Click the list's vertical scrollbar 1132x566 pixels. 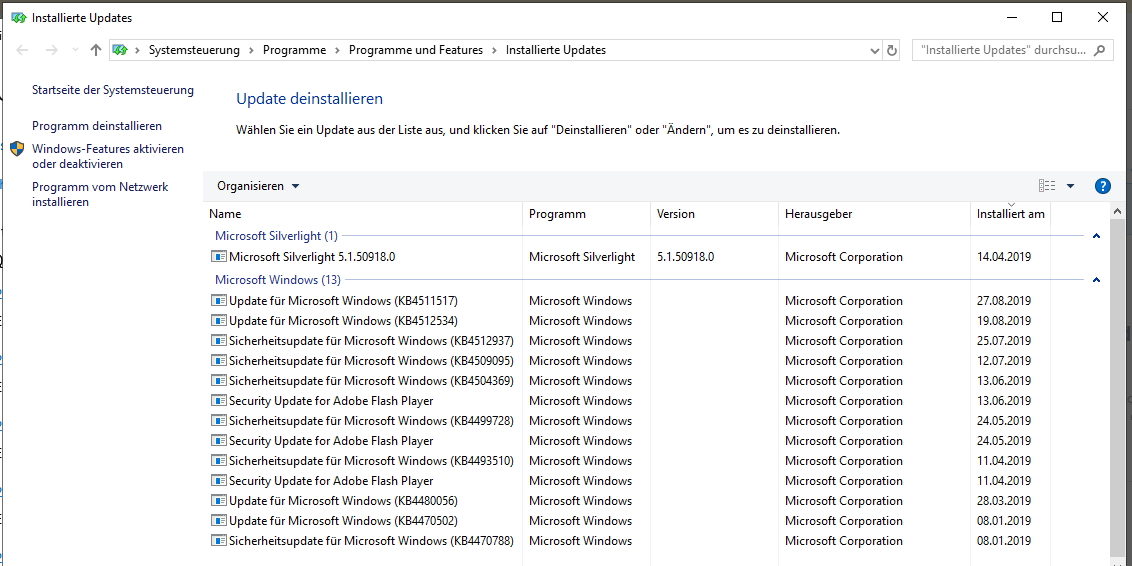click(1117, 390)
